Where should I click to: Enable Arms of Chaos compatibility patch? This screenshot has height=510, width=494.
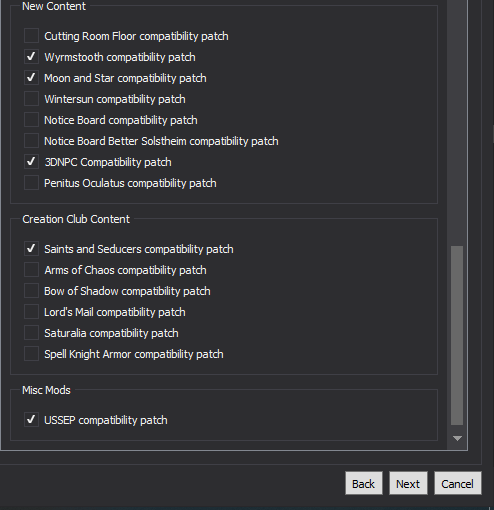point(31,270)
